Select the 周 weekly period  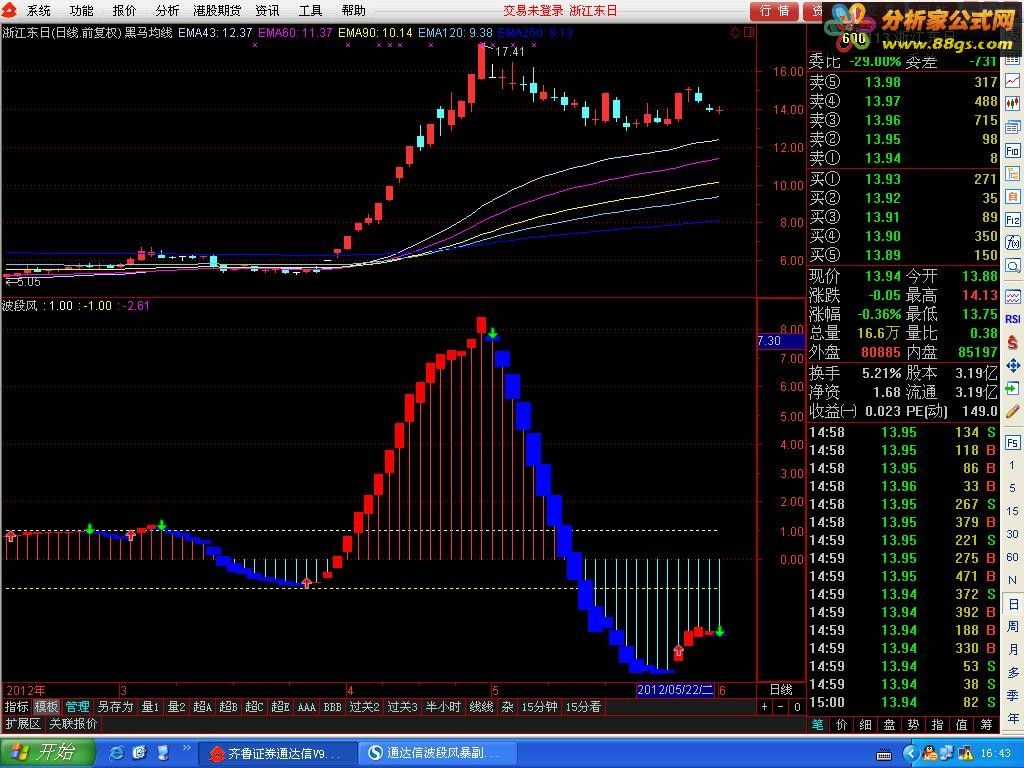pos(1012,627)
